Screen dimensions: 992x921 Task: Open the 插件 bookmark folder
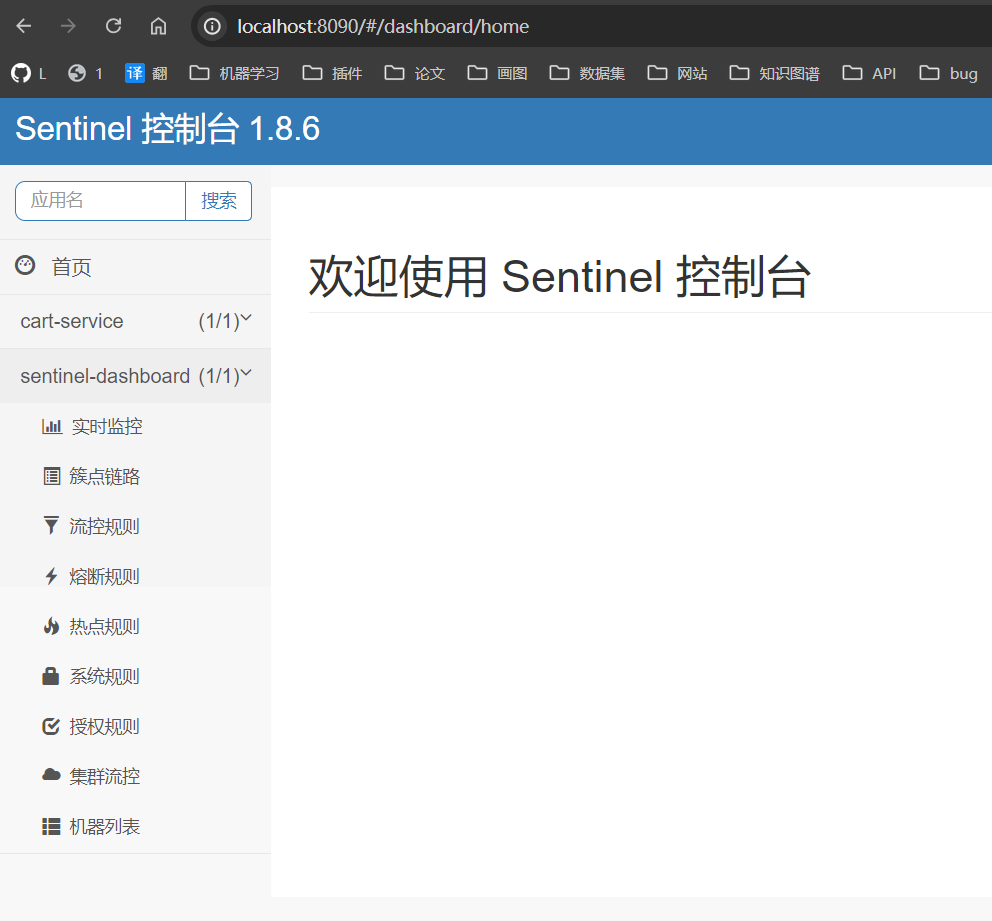point(332,73)
